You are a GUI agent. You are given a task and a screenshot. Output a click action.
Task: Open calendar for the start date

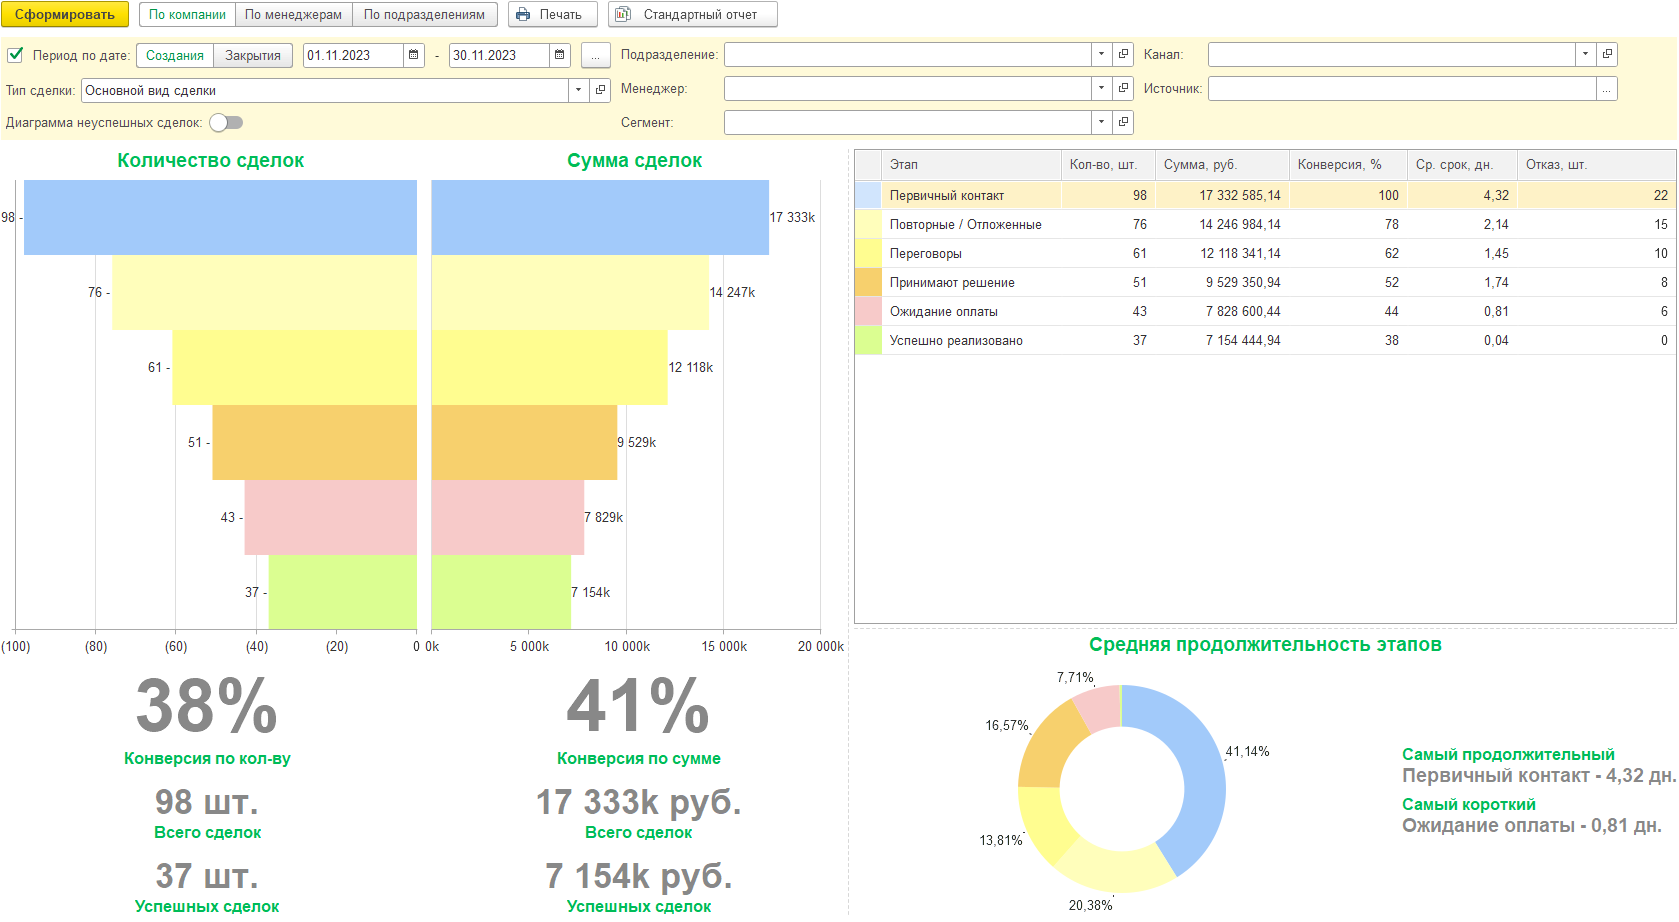(414, 55)
